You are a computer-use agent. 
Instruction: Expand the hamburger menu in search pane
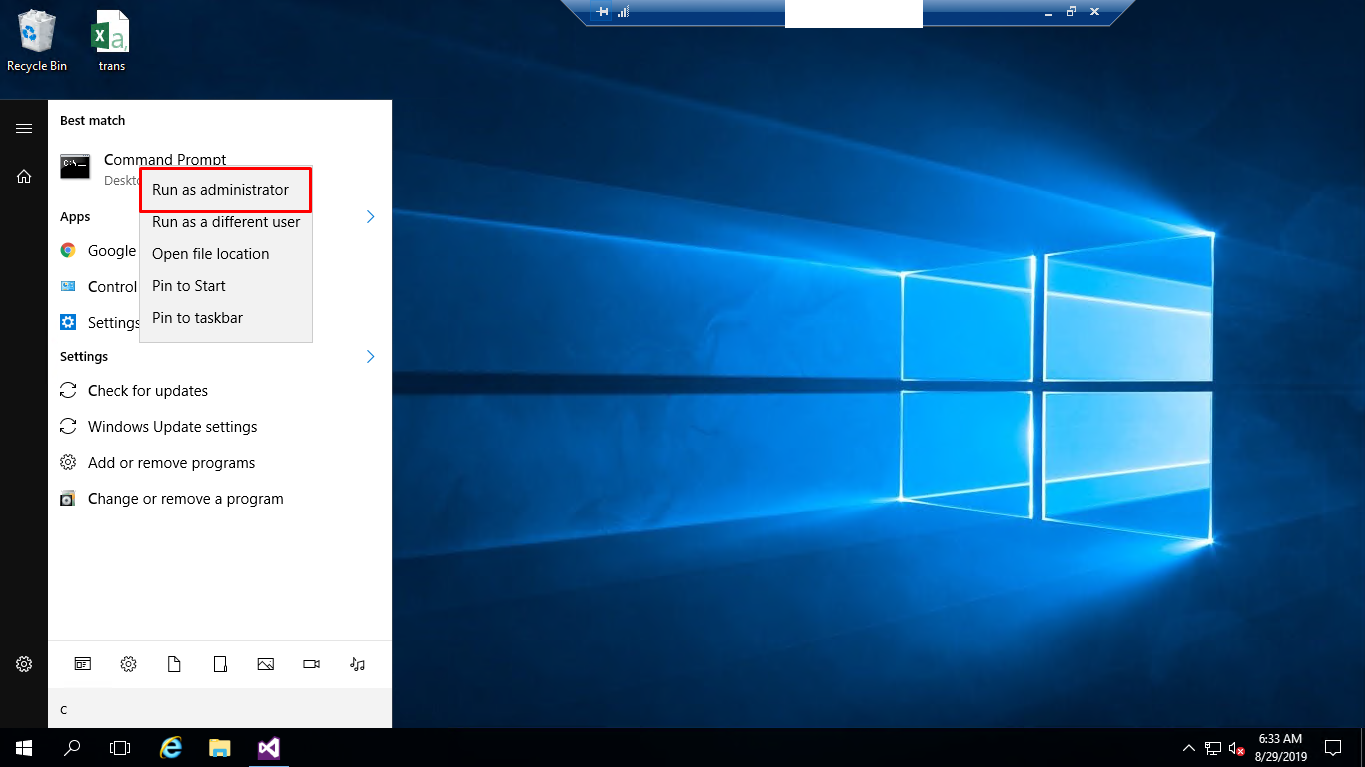tap(24, 129)
